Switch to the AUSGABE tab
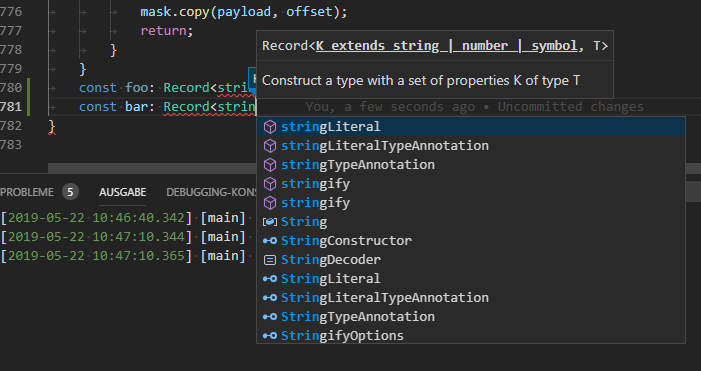Viewport: 701px width, 371px height. [x=122, y=192]
